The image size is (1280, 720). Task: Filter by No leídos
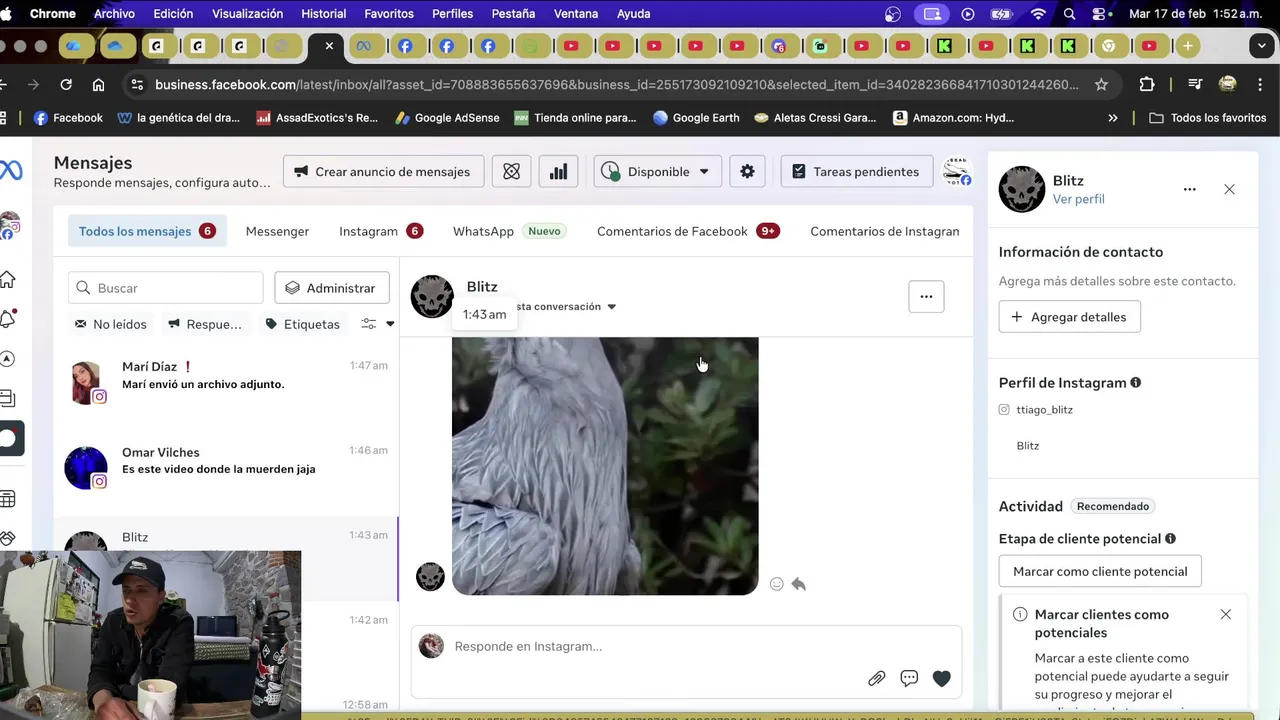[111, 324]
